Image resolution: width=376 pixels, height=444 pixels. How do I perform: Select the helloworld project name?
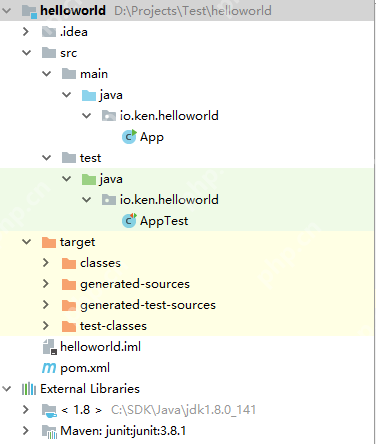pyautogui.click(x=73, y=11)
